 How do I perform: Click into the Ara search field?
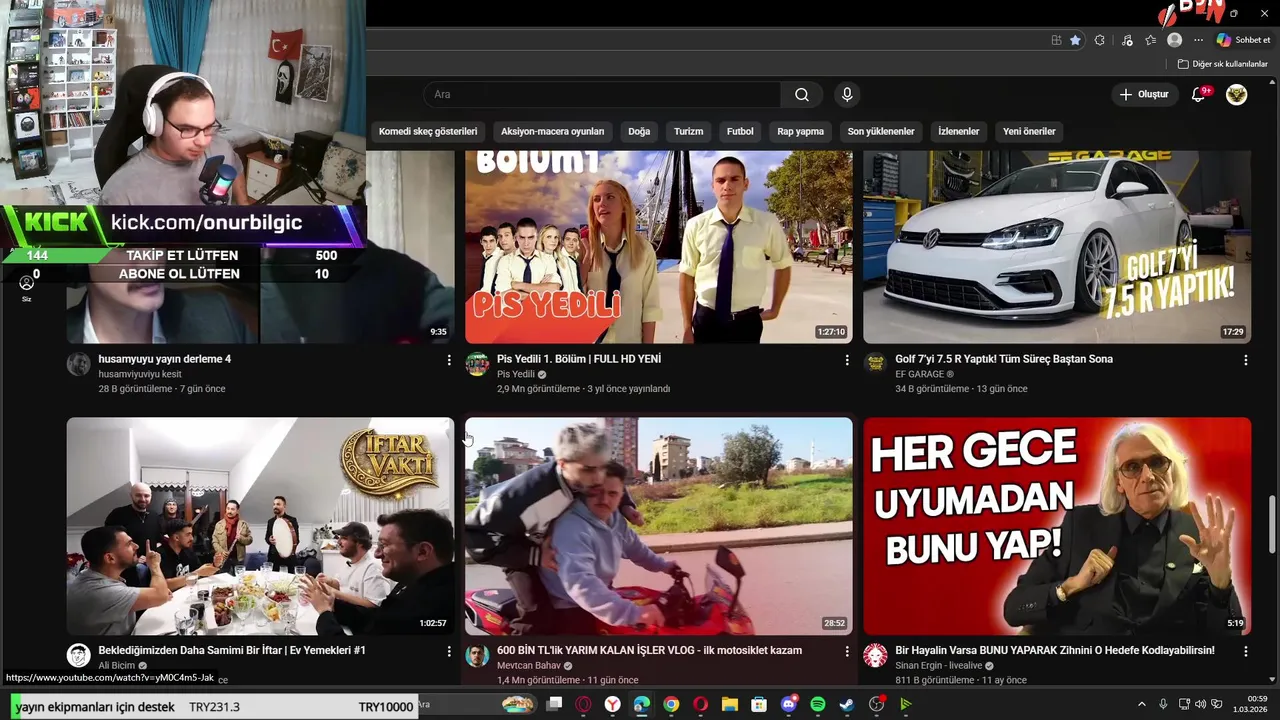pos(603,95)
